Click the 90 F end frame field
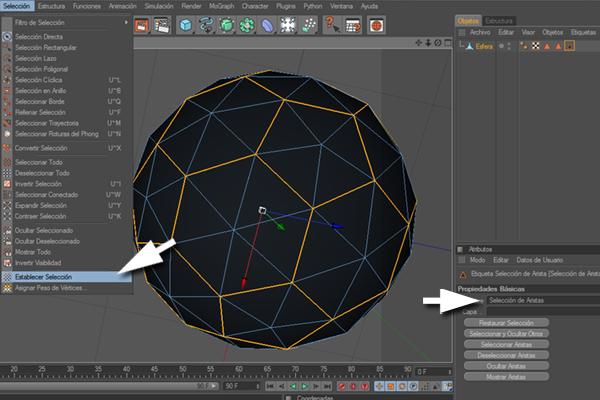Viewport: 600px width, 400px height. point(241,386)
